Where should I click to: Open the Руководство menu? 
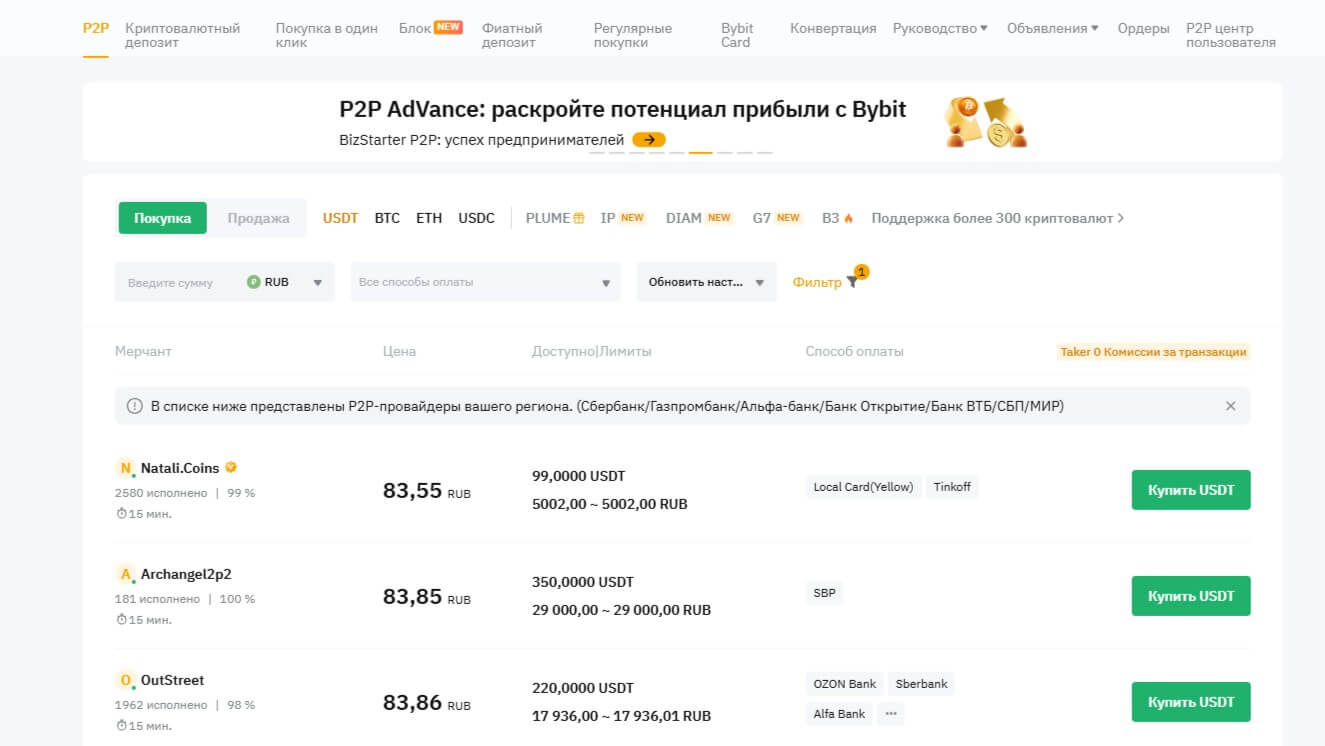coord(940,28)
